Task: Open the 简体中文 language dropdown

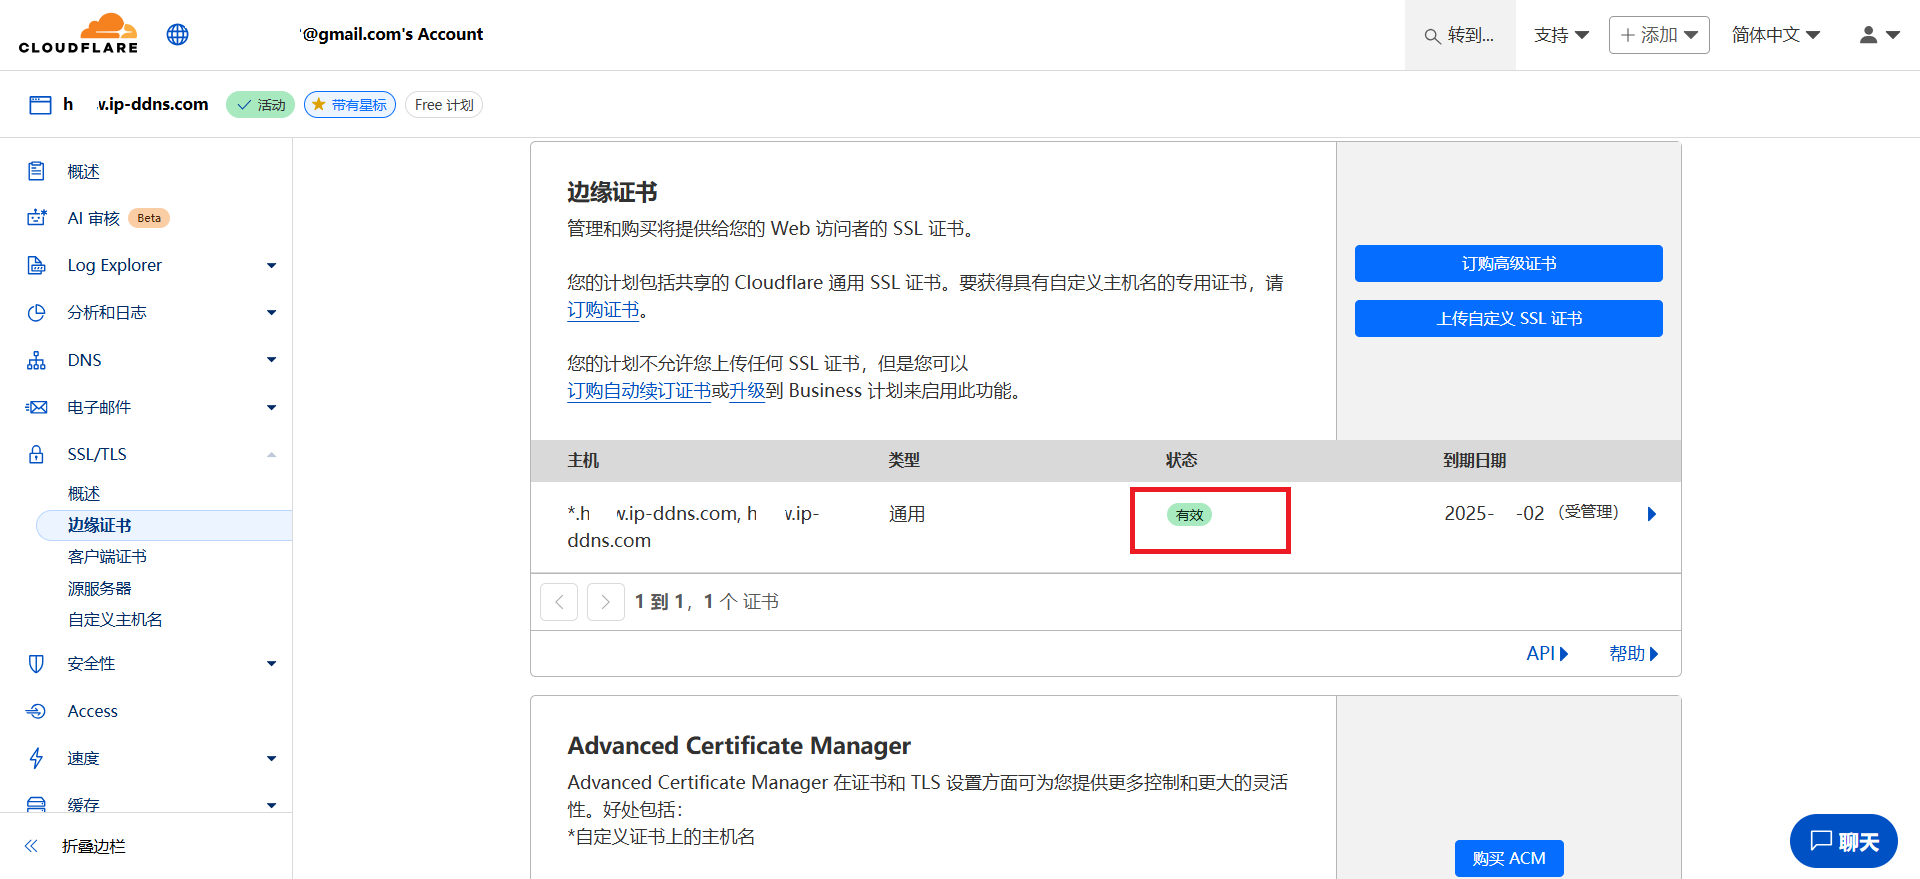Action: click(1775, 35)
